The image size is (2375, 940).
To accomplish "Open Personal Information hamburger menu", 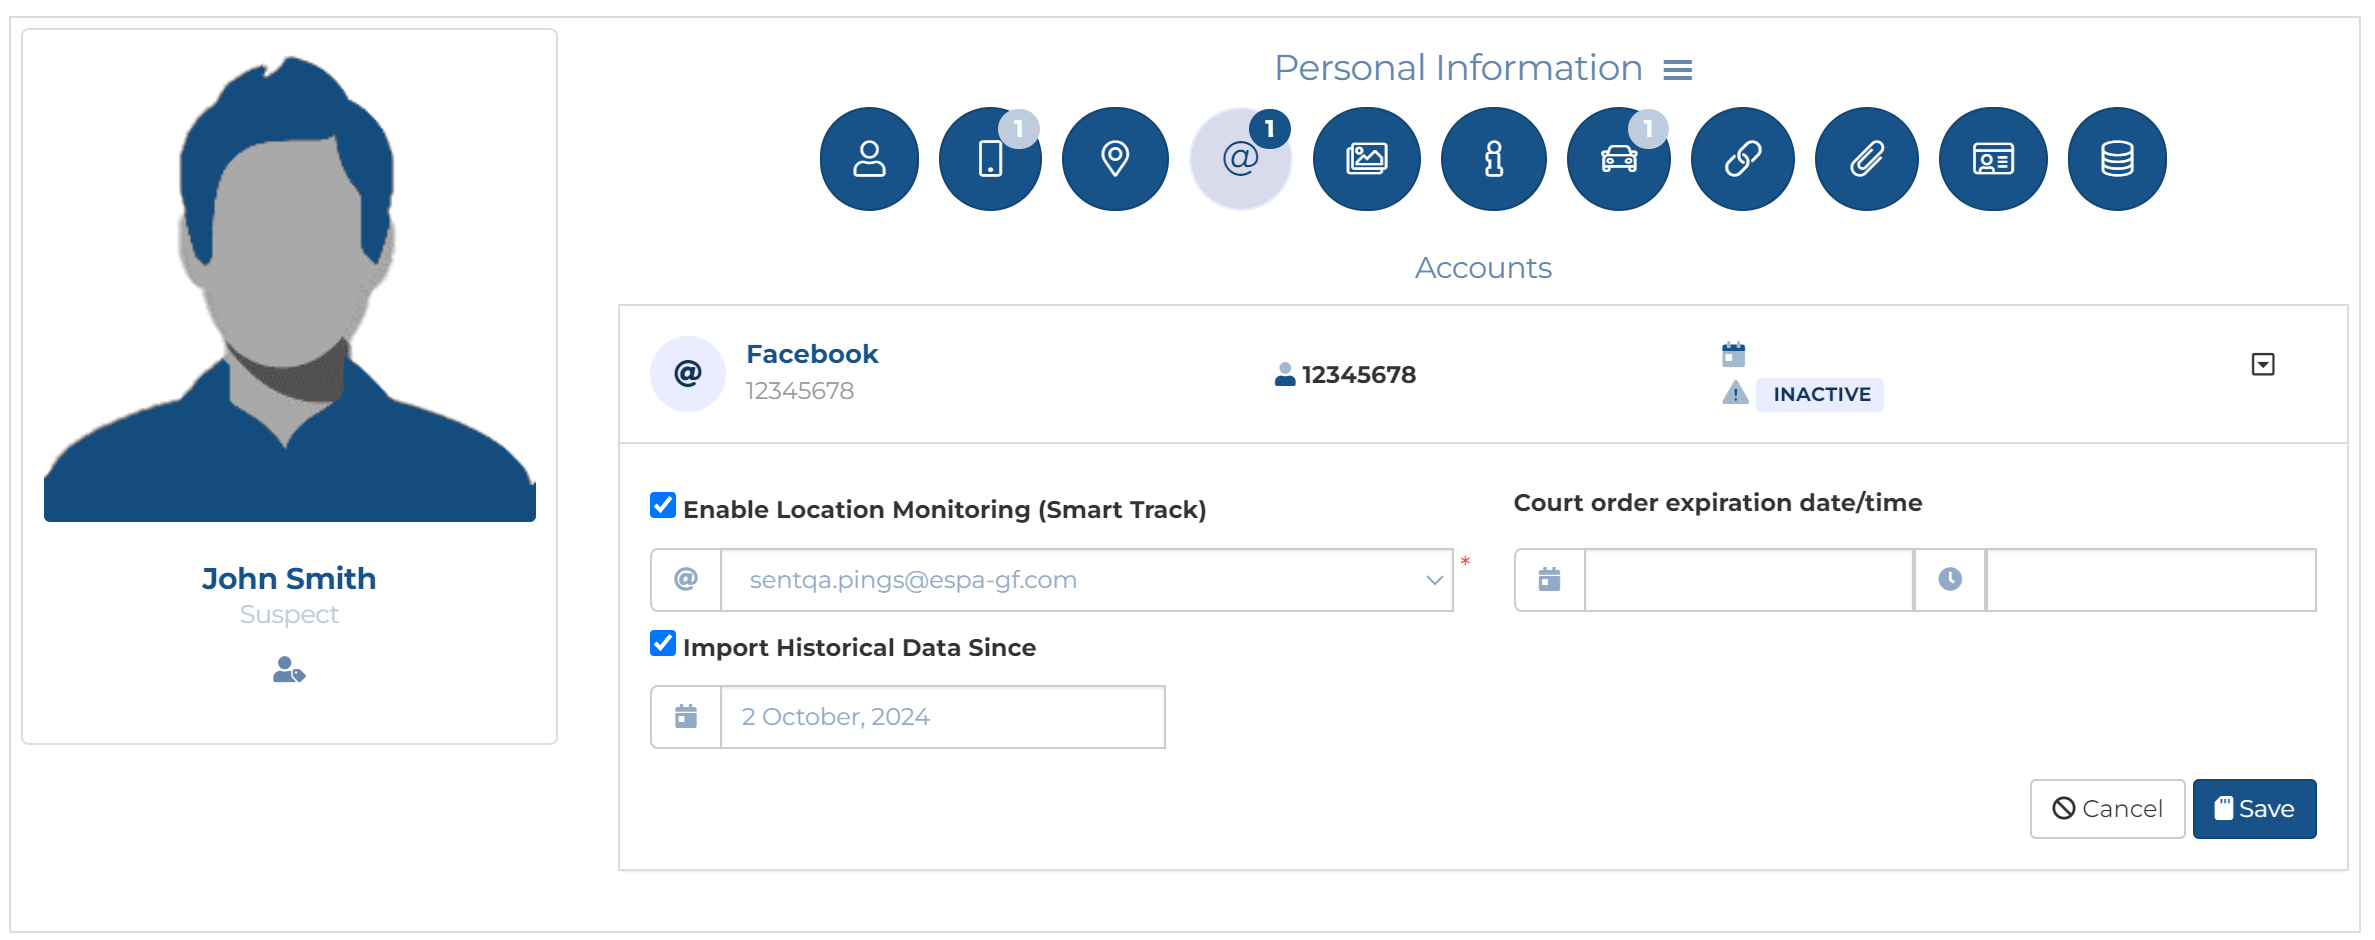I will point(1677,70).
